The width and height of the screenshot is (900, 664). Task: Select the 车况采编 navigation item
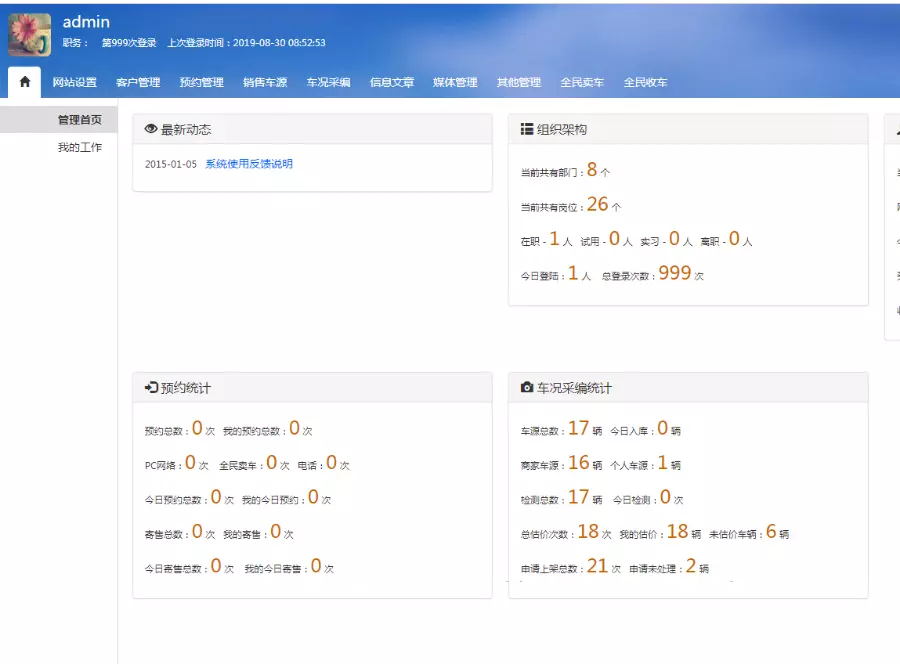pyautogui.click(x=328, y=83)
